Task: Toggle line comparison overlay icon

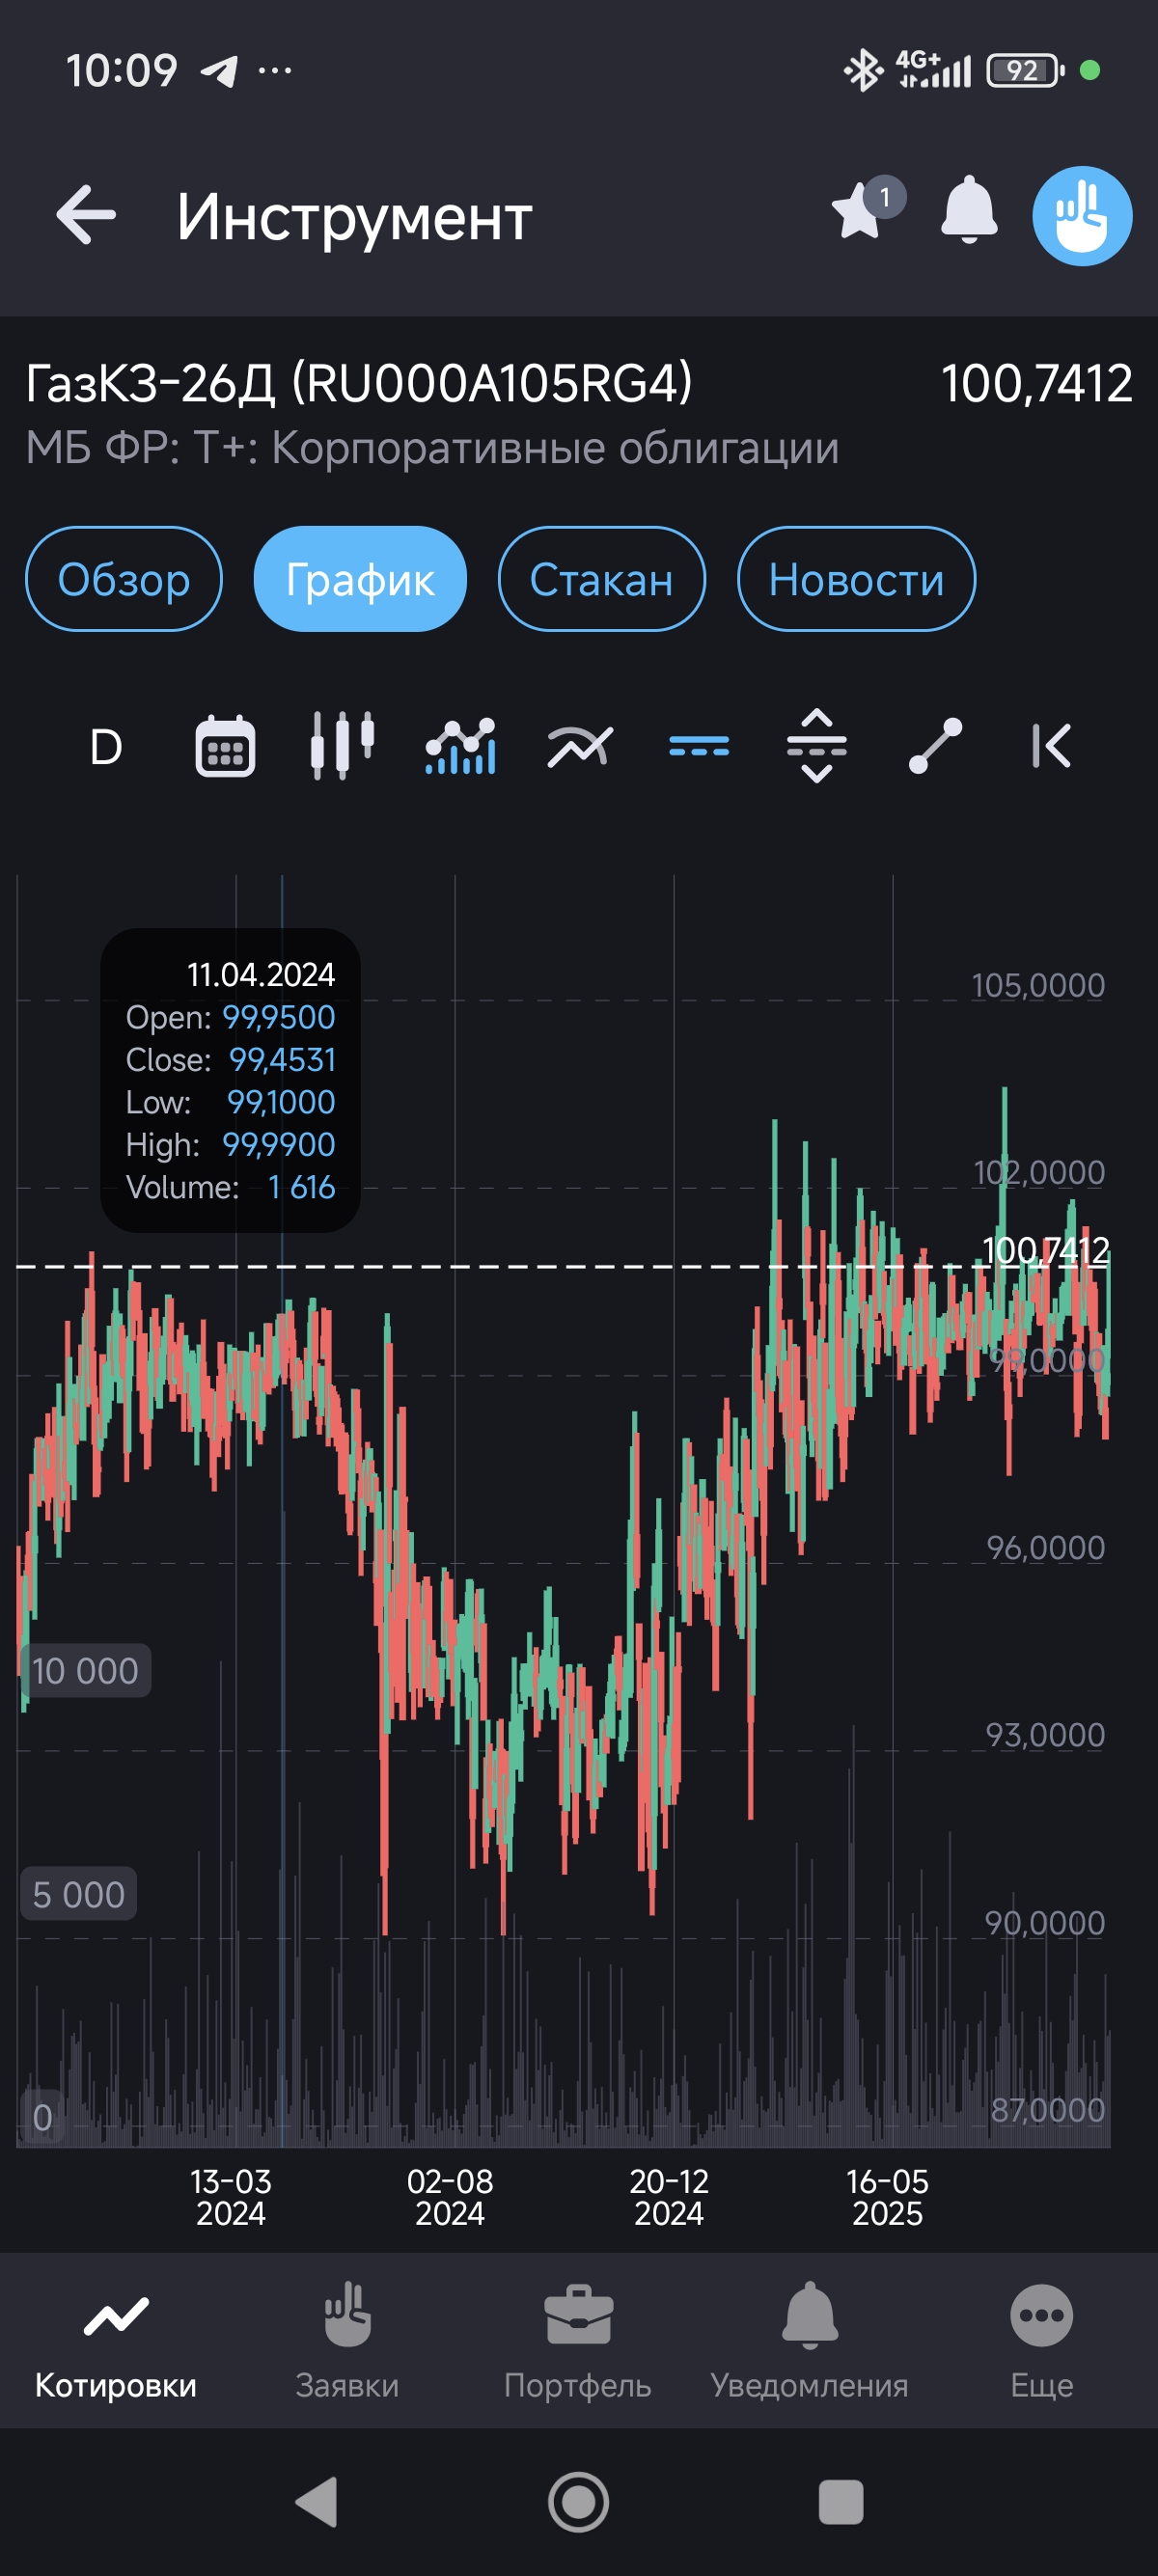Action: (580, 746)
